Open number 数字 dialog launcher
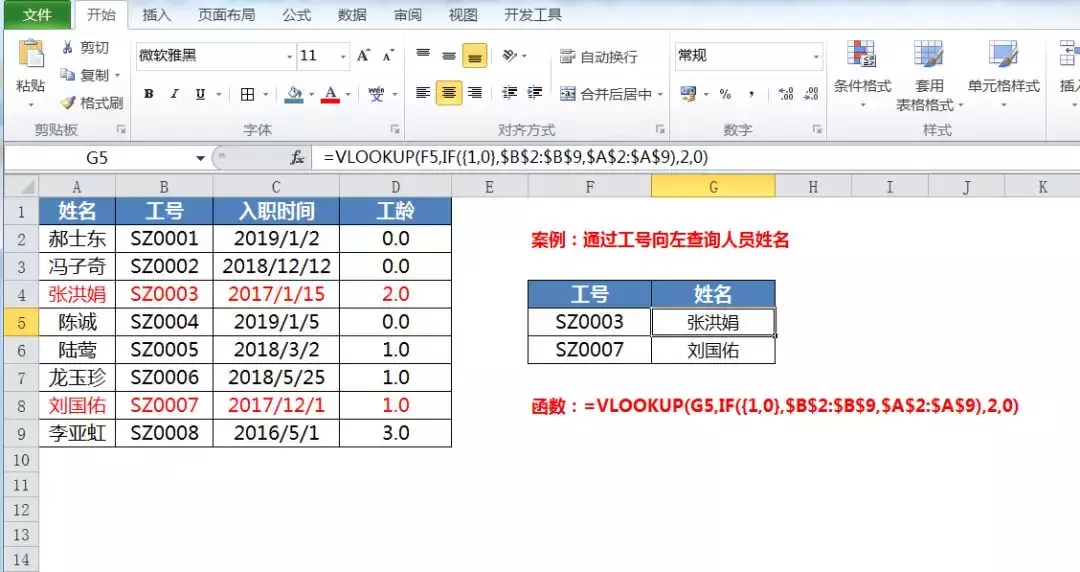1080x572 pixels. tap(817, 129)
